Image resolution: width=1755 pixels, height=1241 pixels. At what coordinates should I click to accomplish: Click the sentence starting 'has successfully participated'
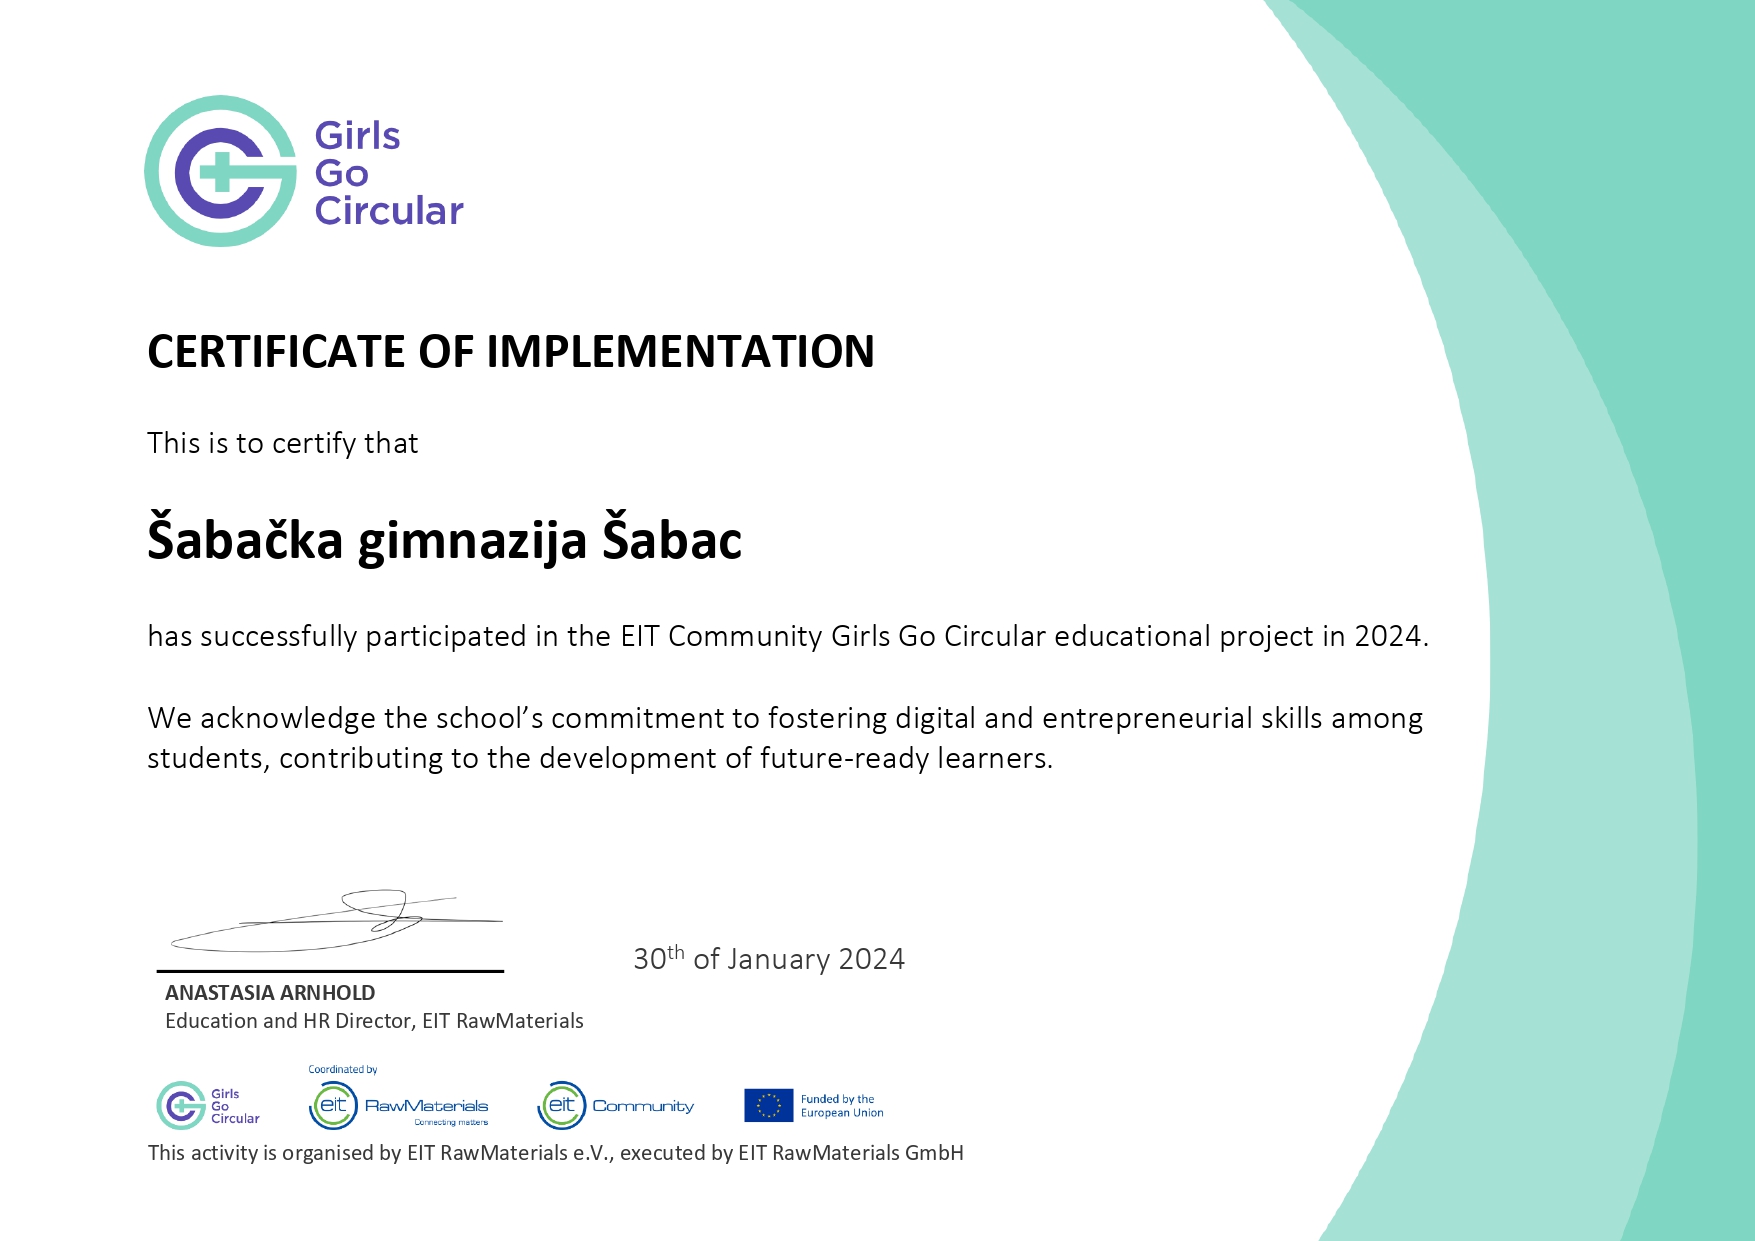tap(788, 636)
